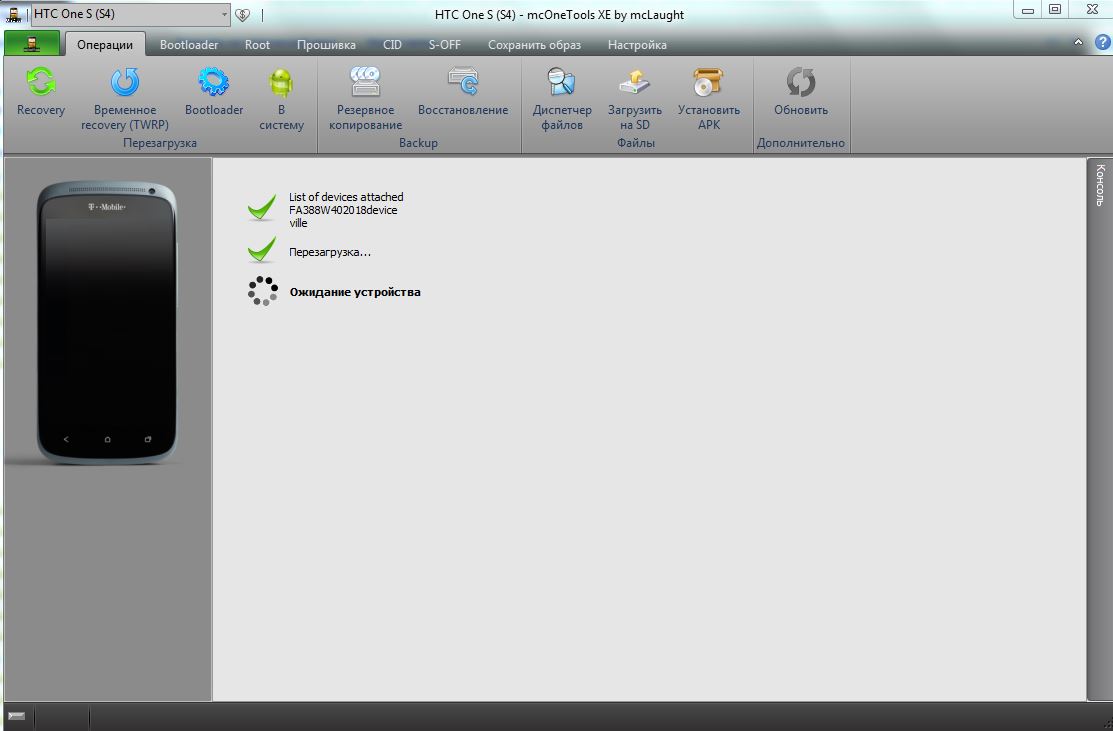Image resolution: width=1113 pixels, height=731 pixels.
Task: Click the 'Перезагрузка…' log entry
Action: pos(329,252)
